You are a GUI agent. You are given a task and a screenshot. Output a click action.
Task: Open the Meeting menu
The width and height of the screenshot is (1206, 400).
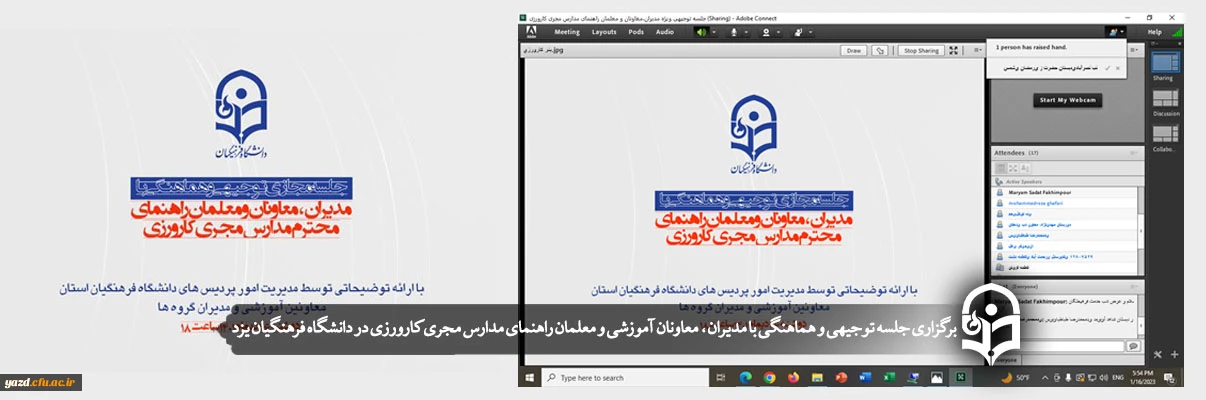pos(567,32)
